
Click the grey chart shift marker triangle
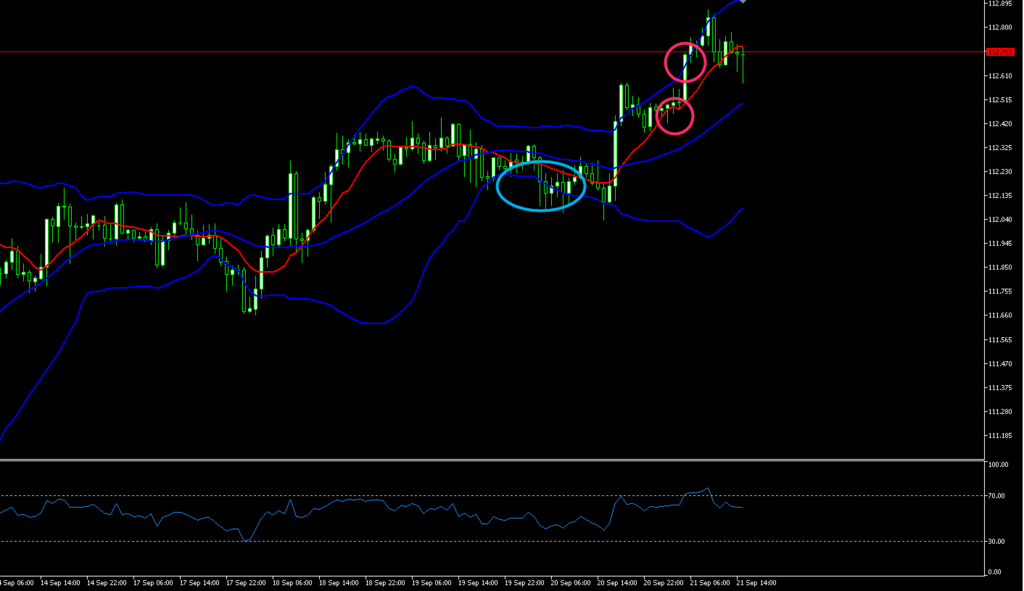[x=743, y=2]
